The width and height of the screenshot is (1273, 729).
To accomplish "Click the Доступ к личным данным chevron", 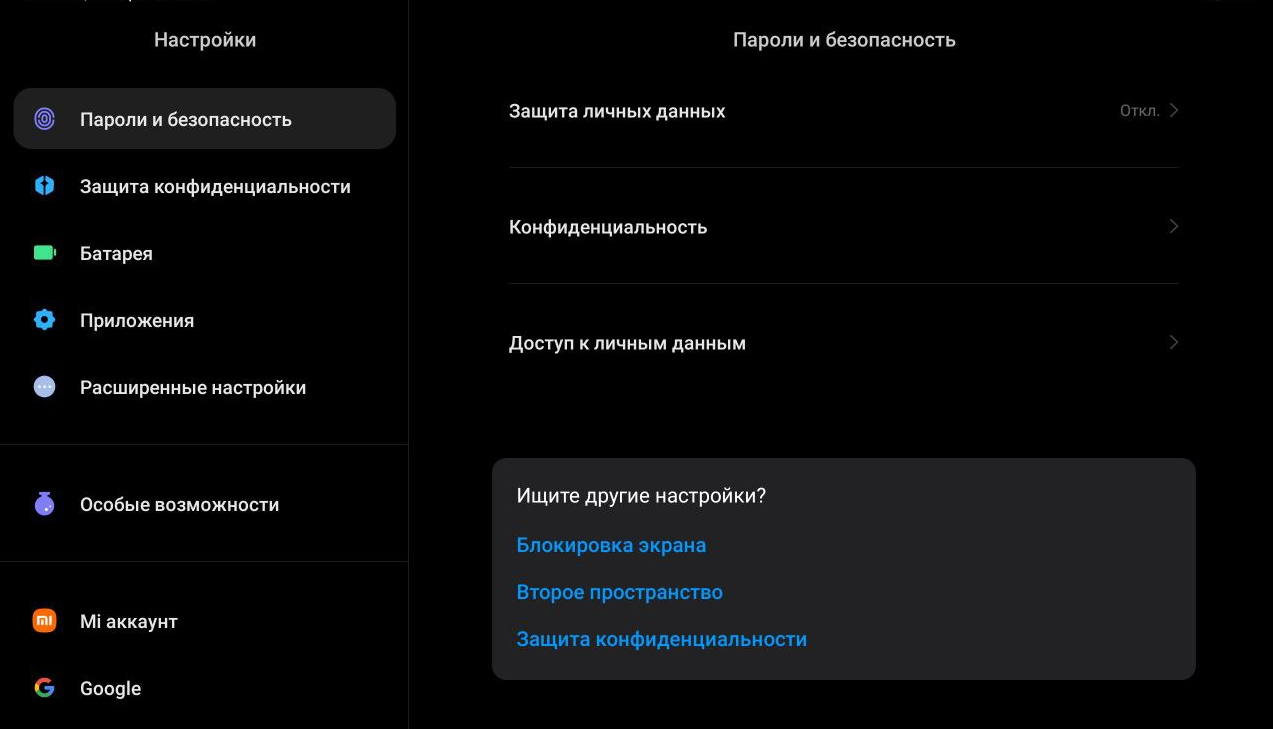I will [1174, 342].
